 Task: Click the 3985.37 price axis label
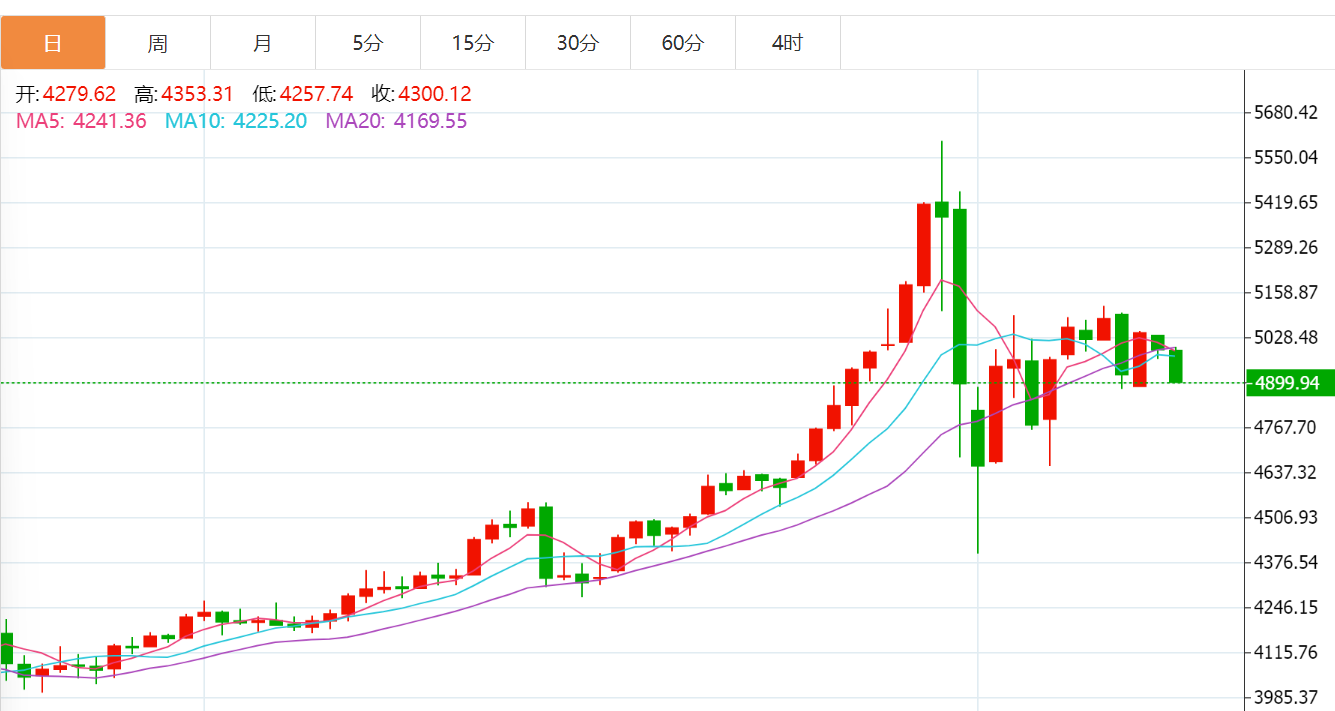[x=1286, y=697]
